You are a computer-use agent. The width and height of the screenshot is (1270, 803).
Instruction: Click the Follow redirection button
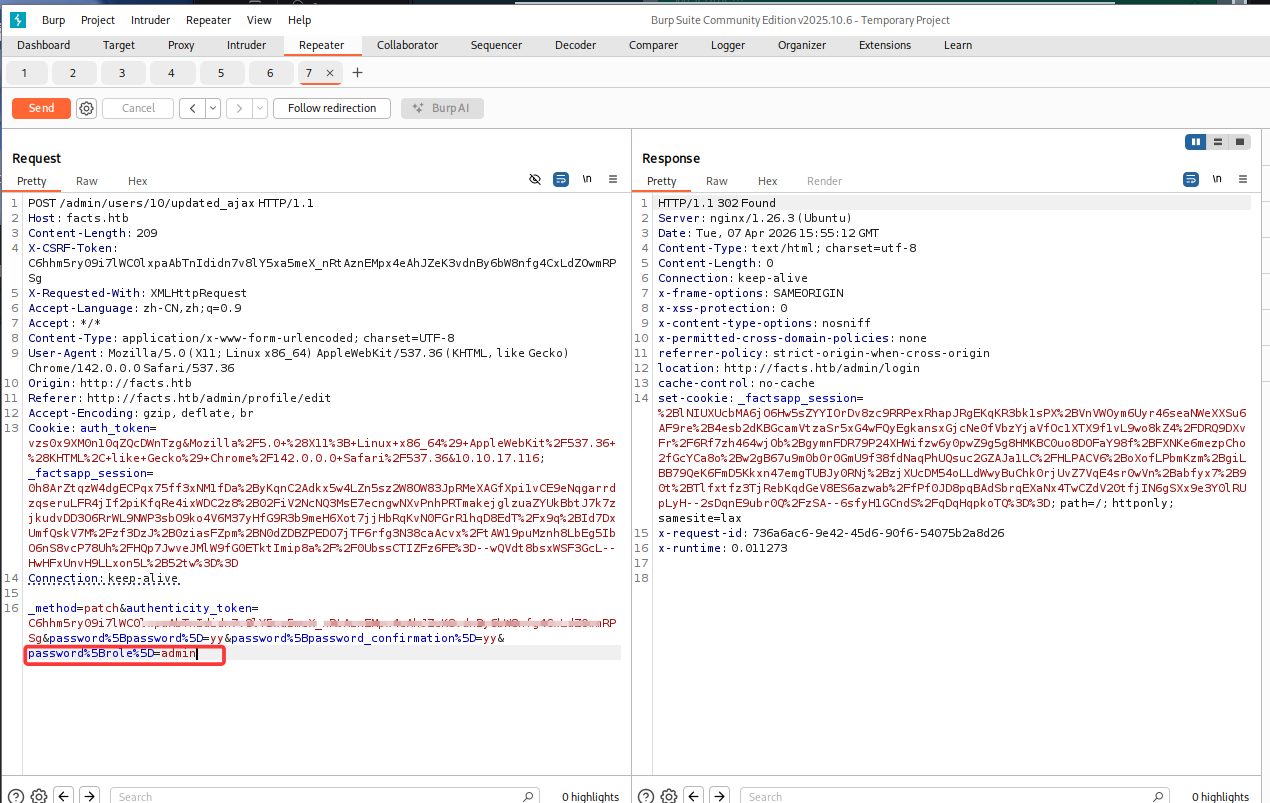tap(332, 108)
